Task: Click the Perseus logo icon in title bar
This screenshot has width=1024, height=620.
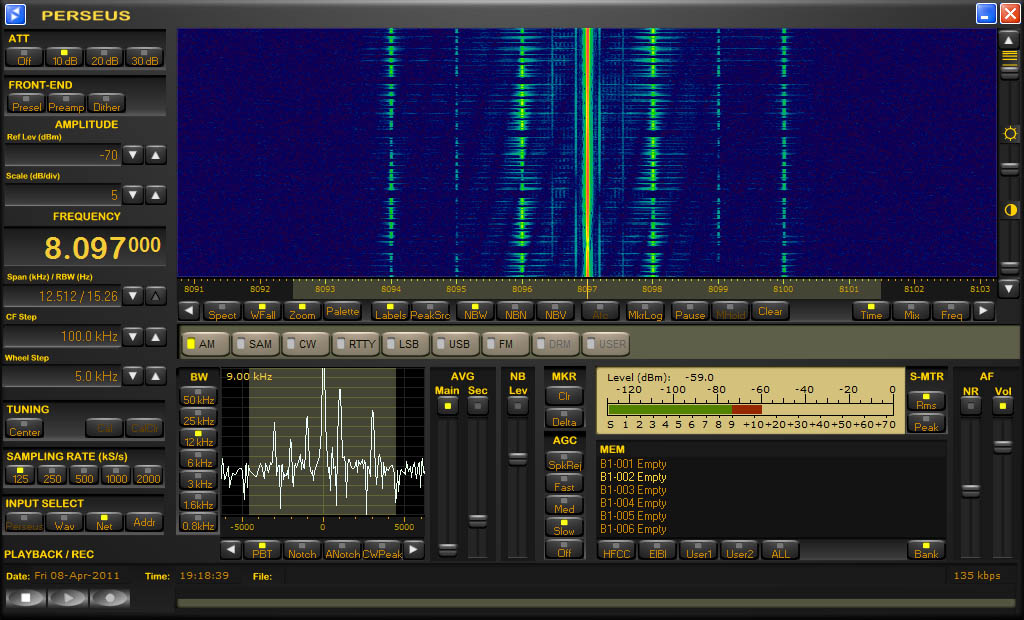Action: click(15, 13)
